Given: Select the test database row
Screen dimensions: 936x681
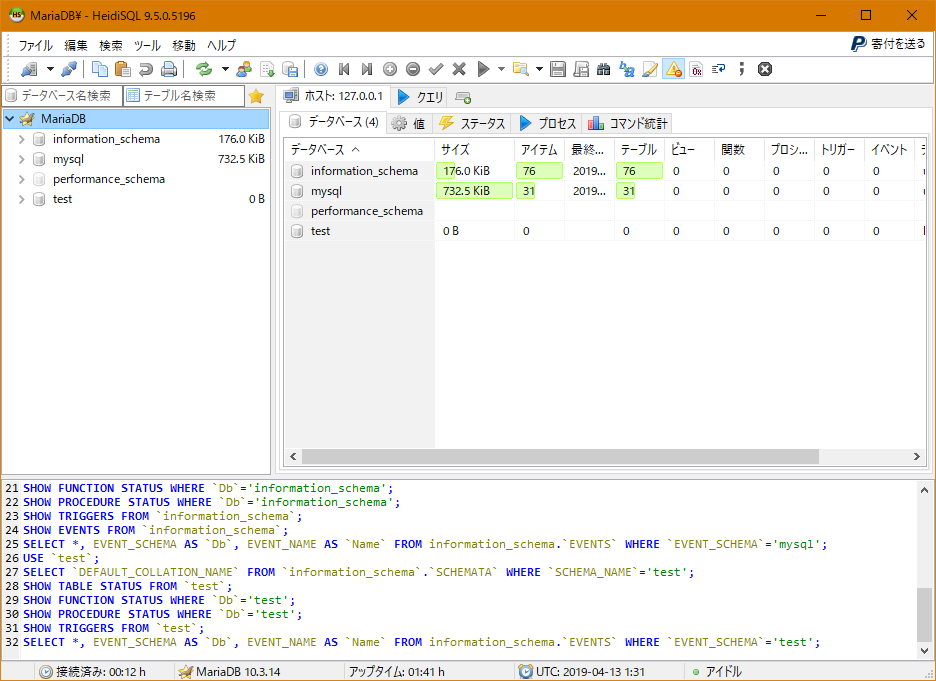Looking at the screenshot, I should 320,230.
